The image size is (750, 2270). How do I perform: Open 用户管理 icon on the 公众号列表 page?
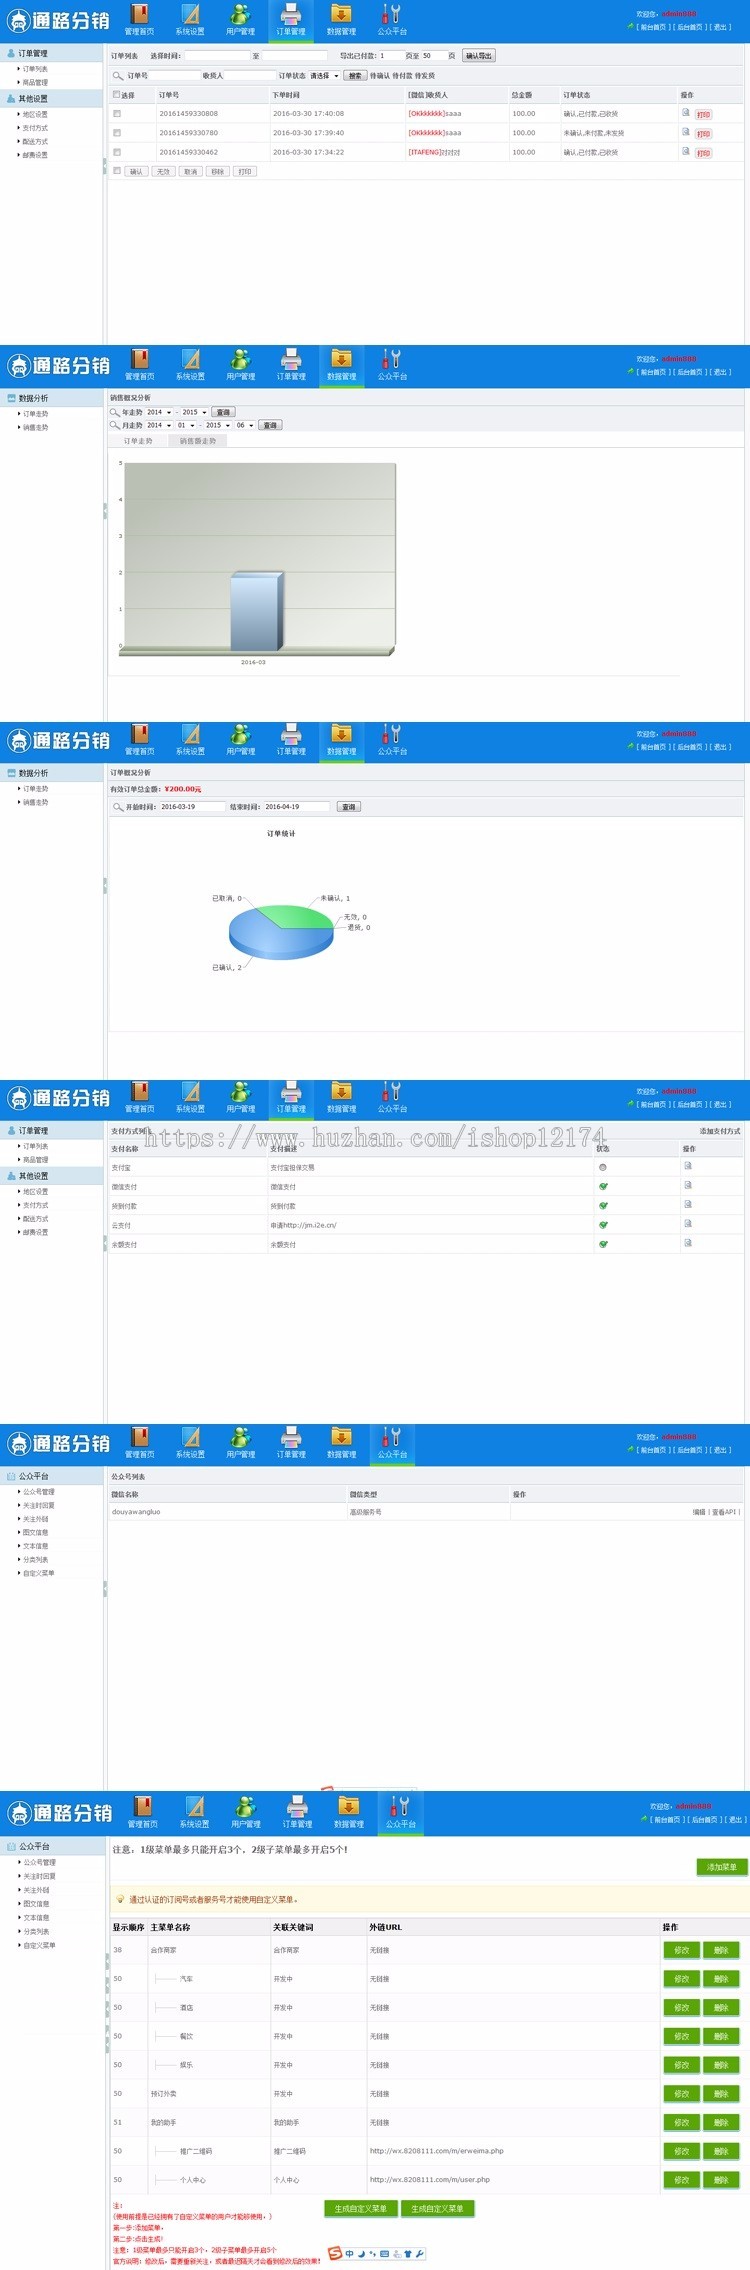(240, 1437)
